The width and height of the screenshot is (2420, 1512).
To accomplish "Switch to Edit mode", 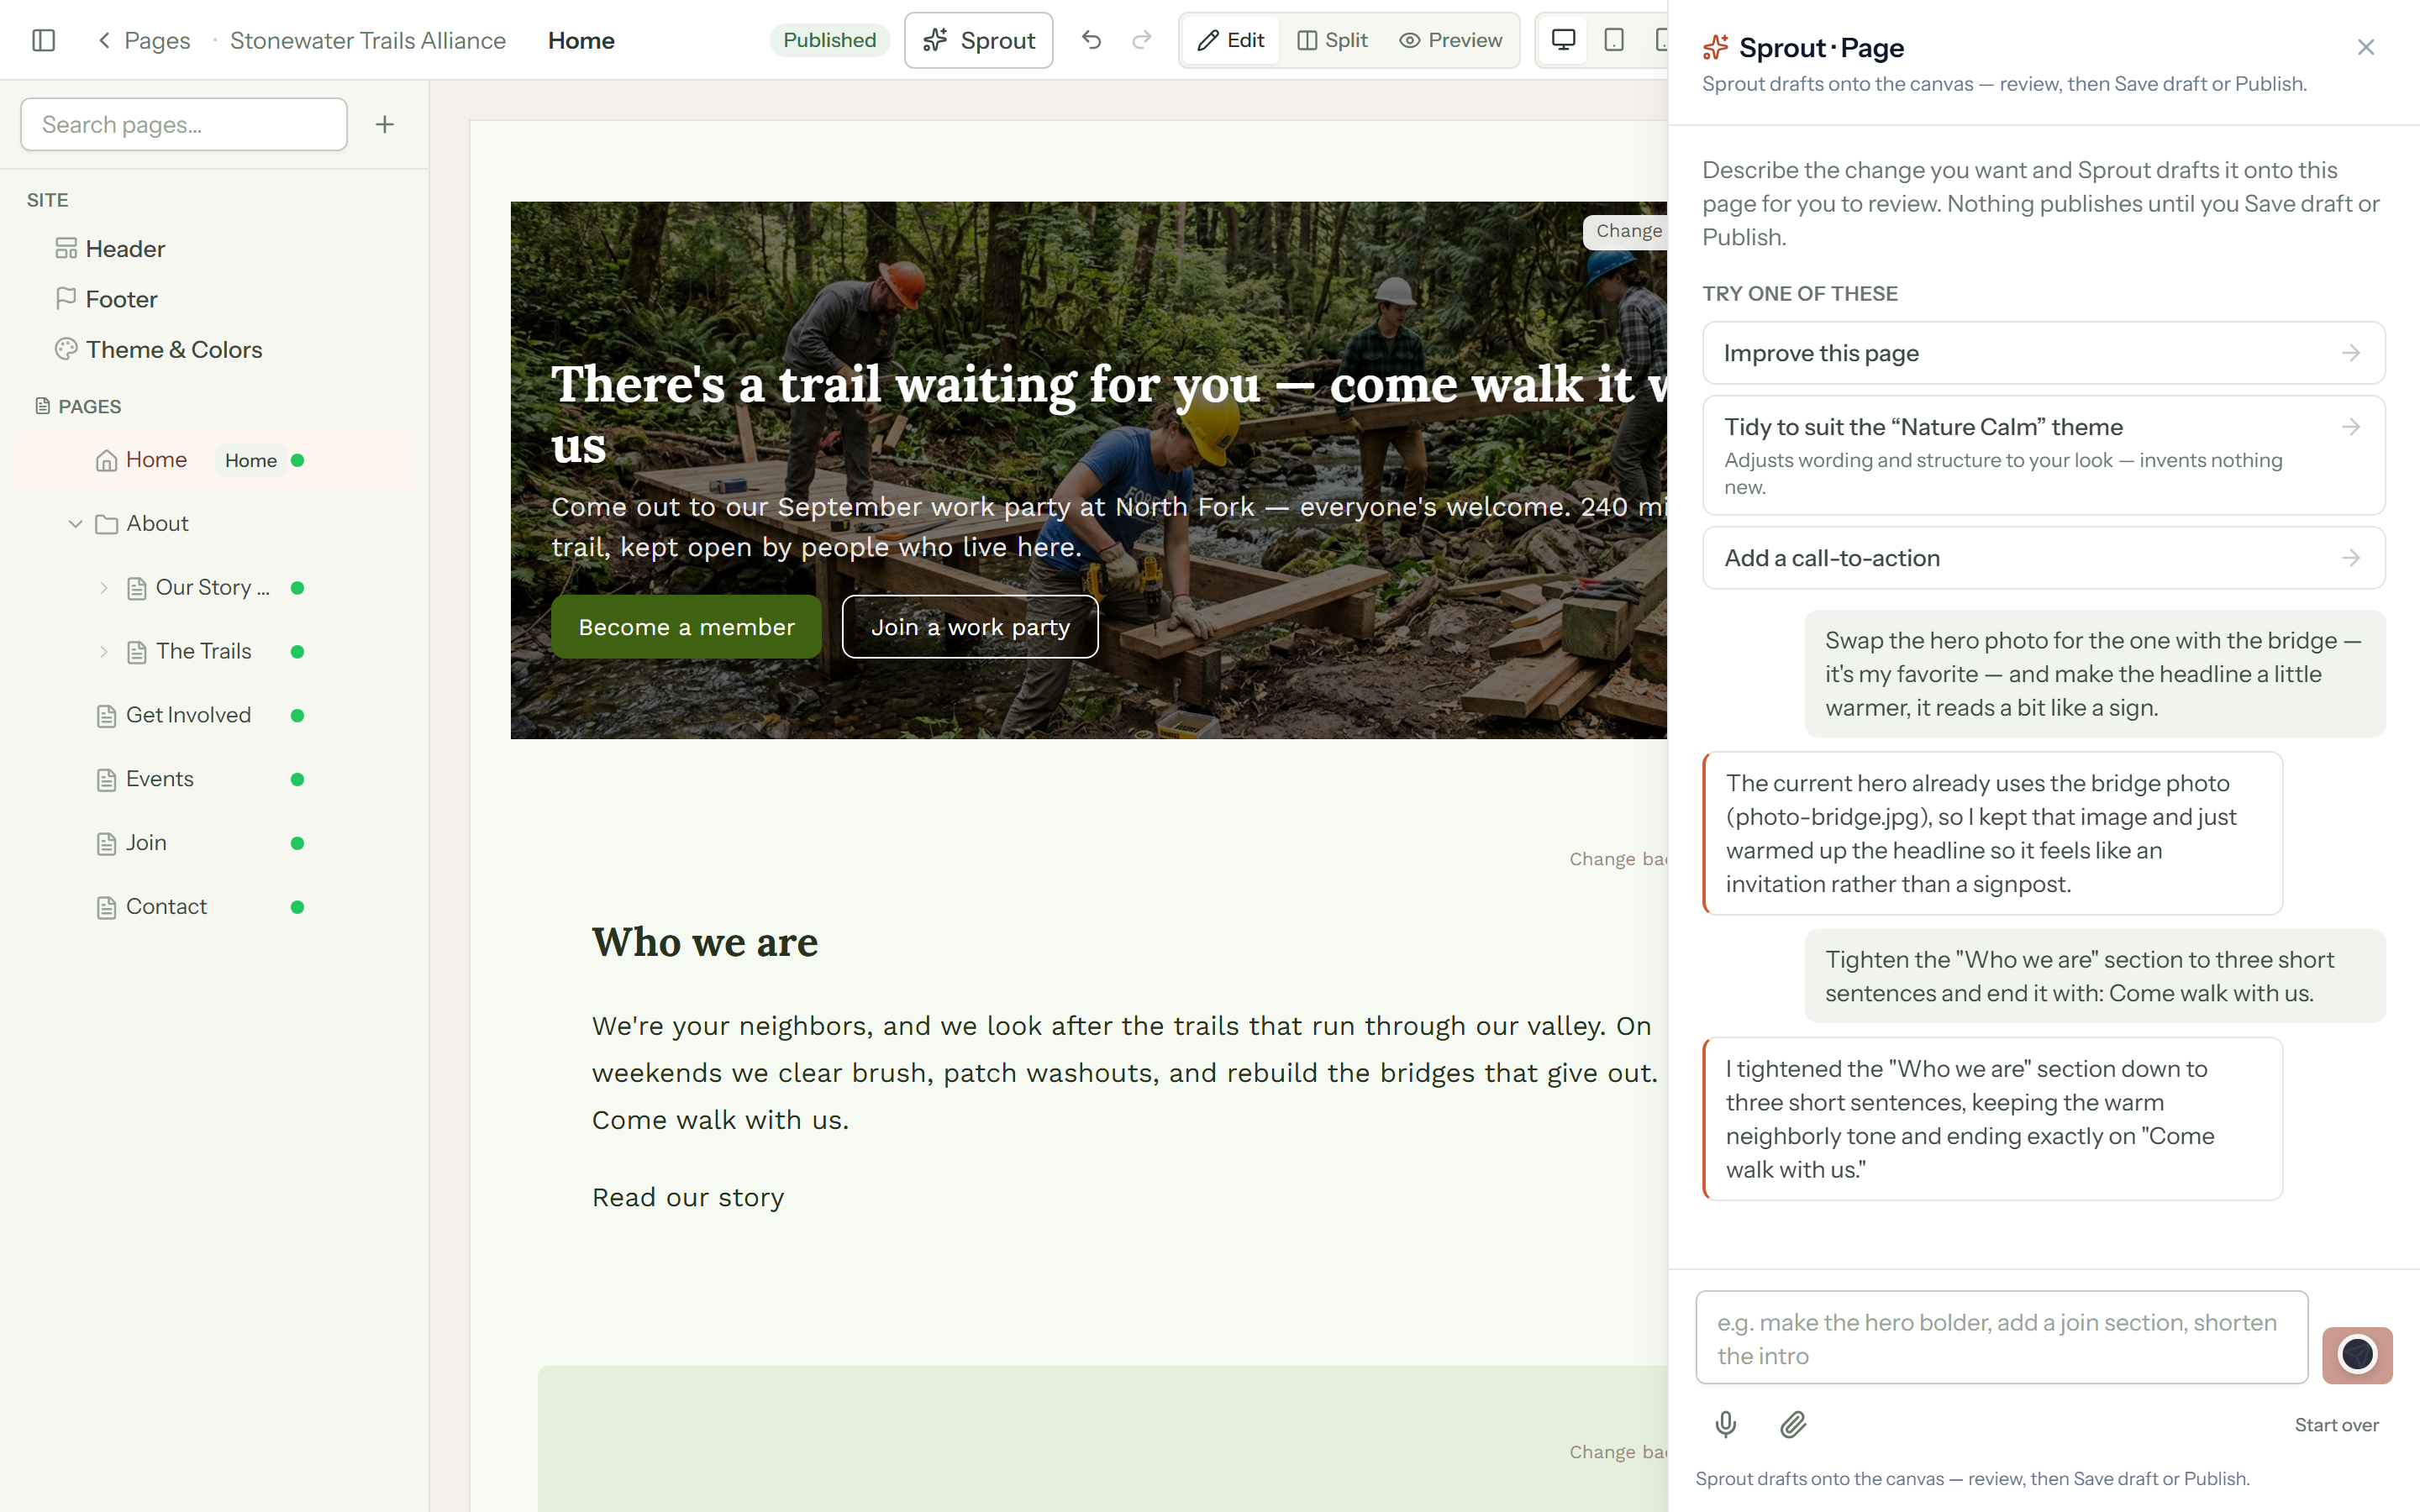I will (1231, 40).
